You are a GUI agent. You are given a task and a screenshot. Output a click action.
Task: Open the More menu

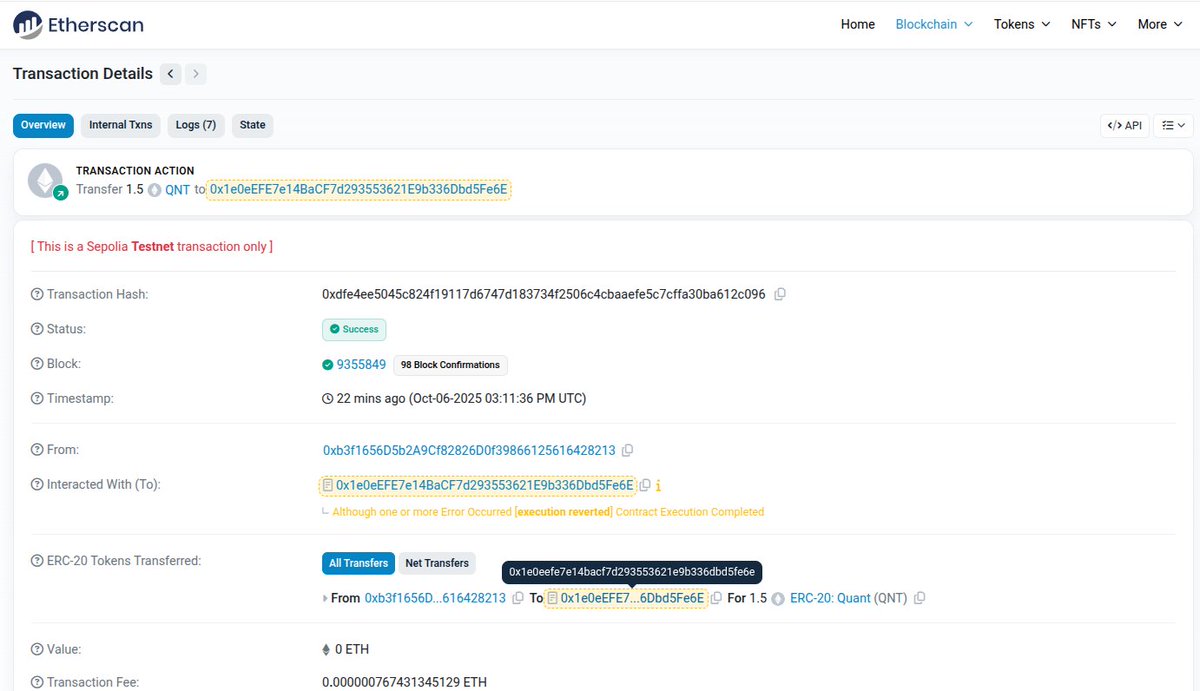click(x=1160, y=24)
